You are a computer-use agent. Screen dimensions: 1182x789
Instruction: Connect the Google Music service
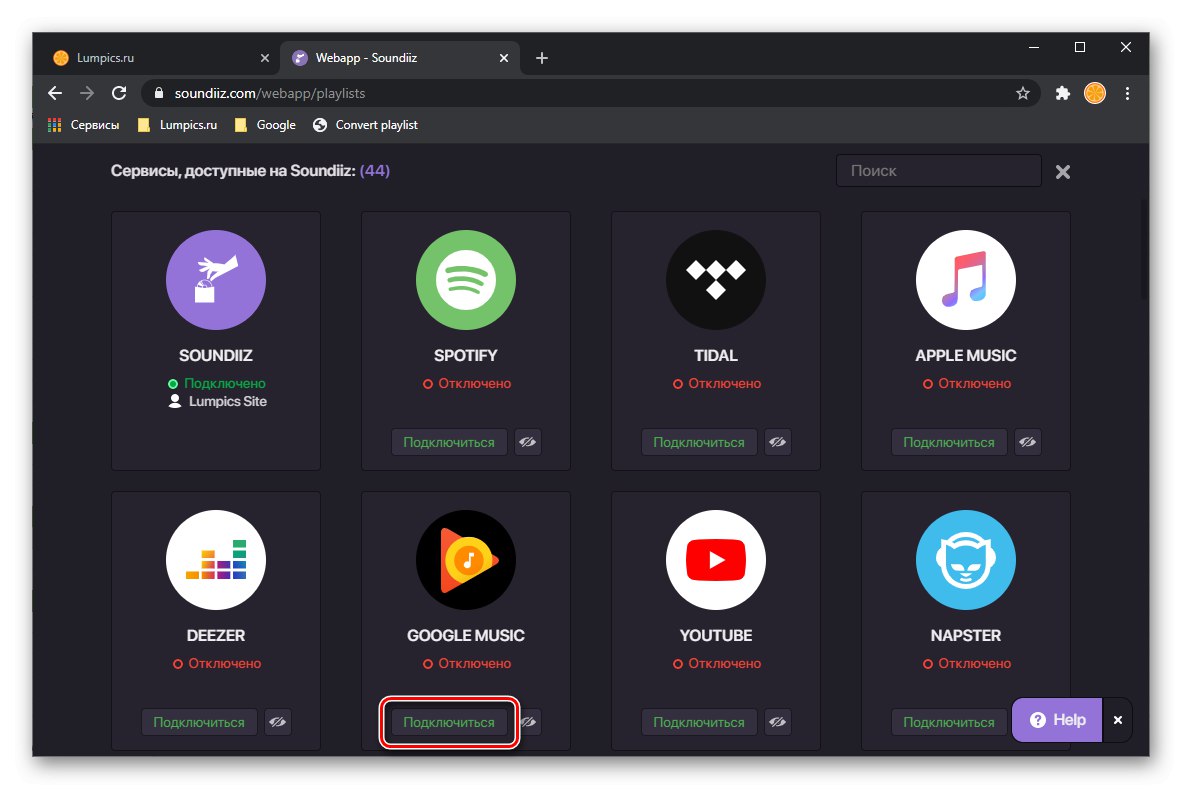[x=449, y=722]
